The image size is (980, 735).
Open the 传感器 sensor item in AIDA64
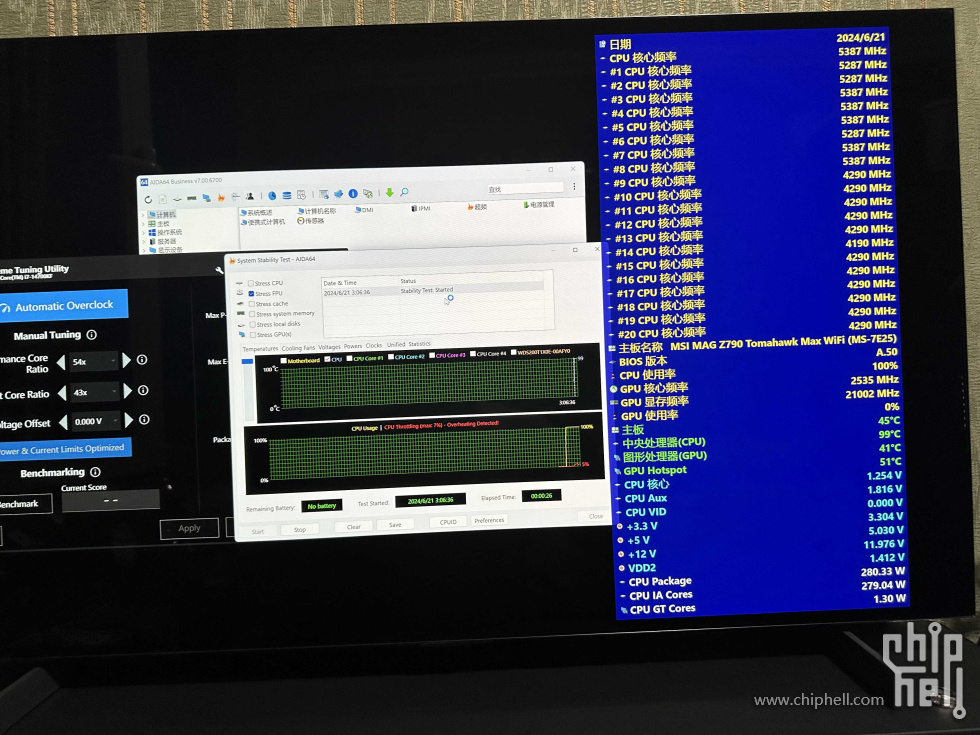pyautogui.click(x=310, y=221)
